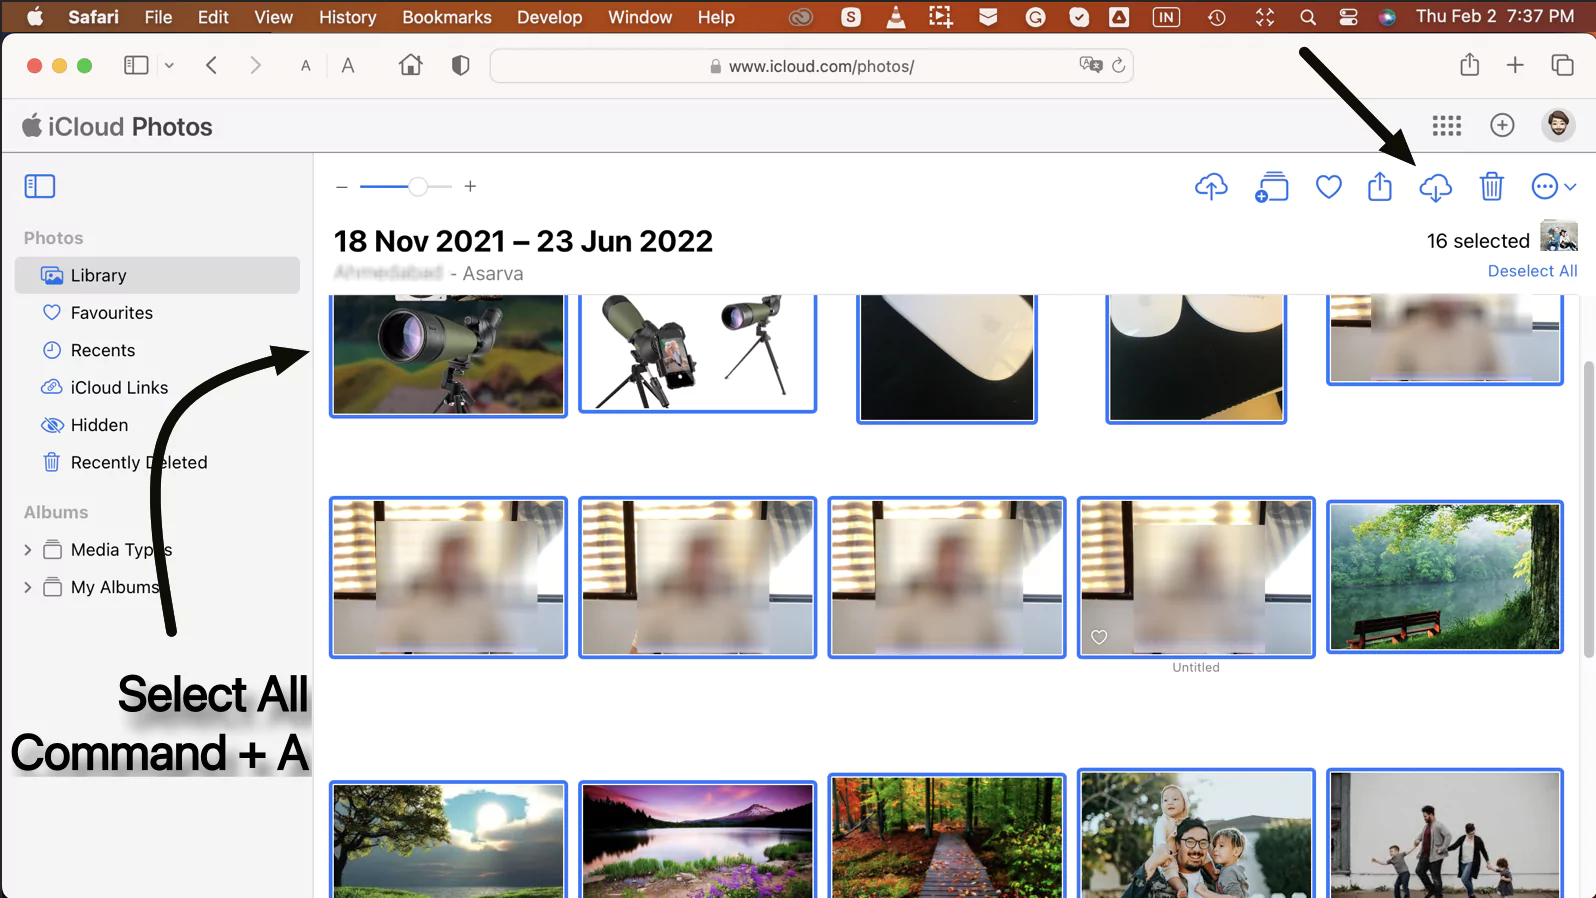Select the purple mountain lake photo
Image resolution: width=1596 pixels, height=898 pixels.
click(x=697, y=840)
